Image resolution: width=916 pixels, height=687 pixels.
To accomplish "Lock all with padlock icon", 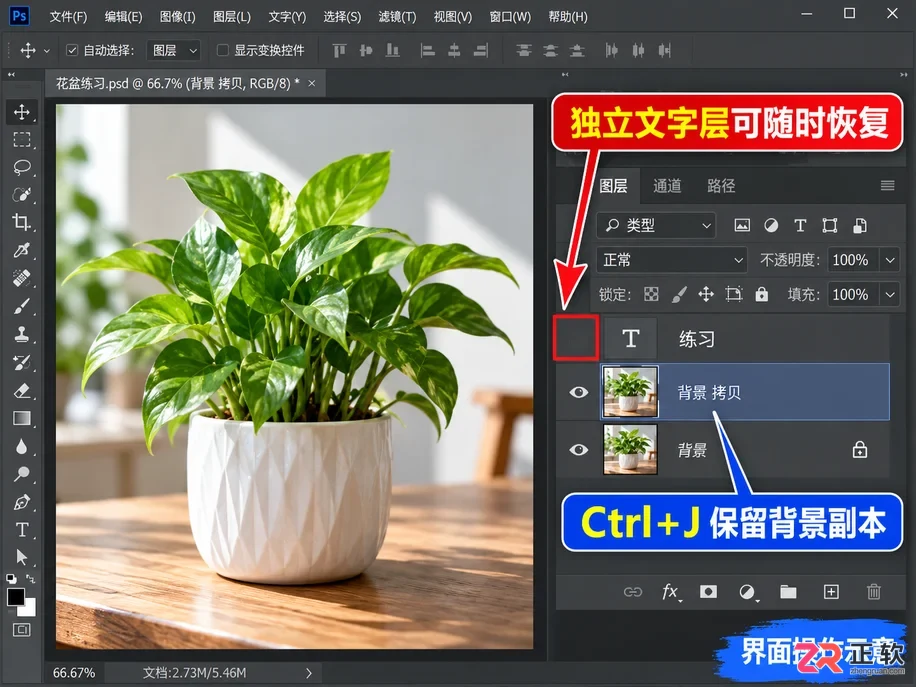I will tap(761, 294).
